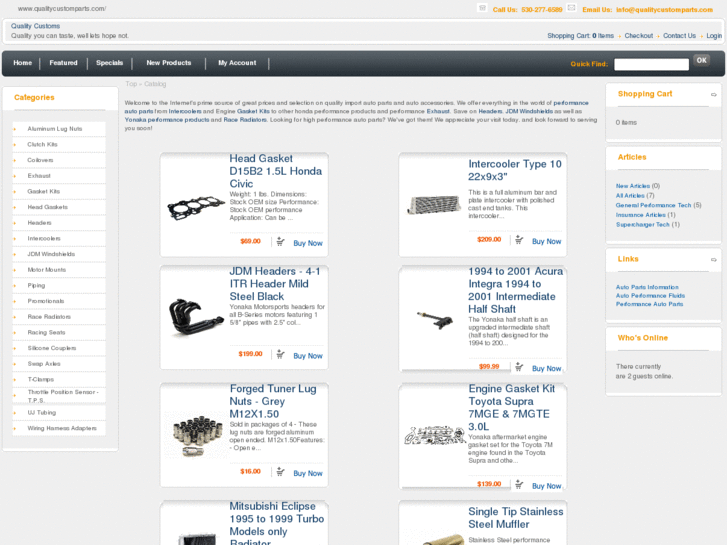Click cart icon for Head Gasket D15B2
Image resolution: width=727 pixels, height=545 pixels.
click(x=280, y=242)
